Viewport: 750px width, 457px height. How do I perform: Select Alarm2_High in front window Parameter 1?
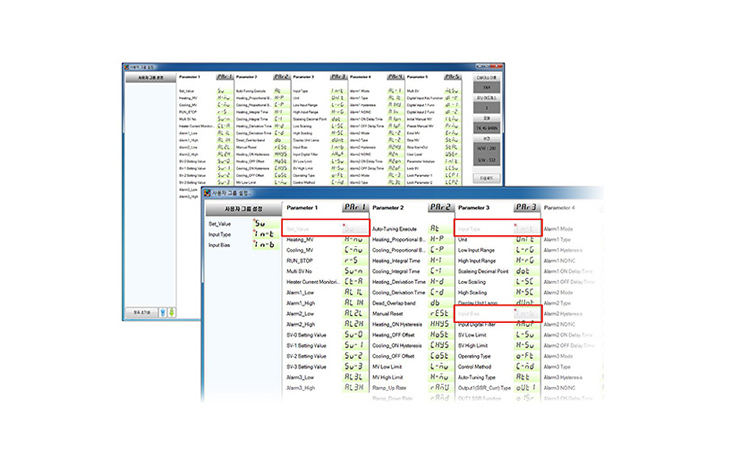301,324
